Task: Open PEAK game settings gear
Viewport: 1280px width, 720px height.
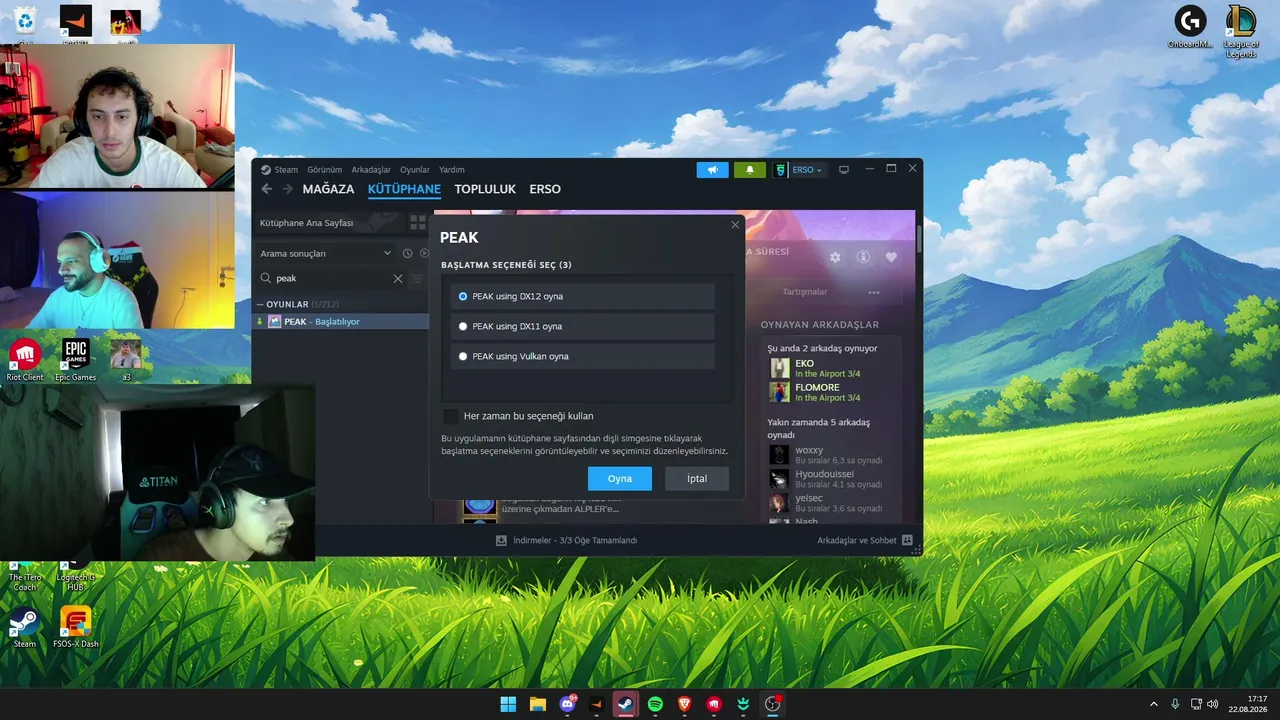Action: [835, 257]
